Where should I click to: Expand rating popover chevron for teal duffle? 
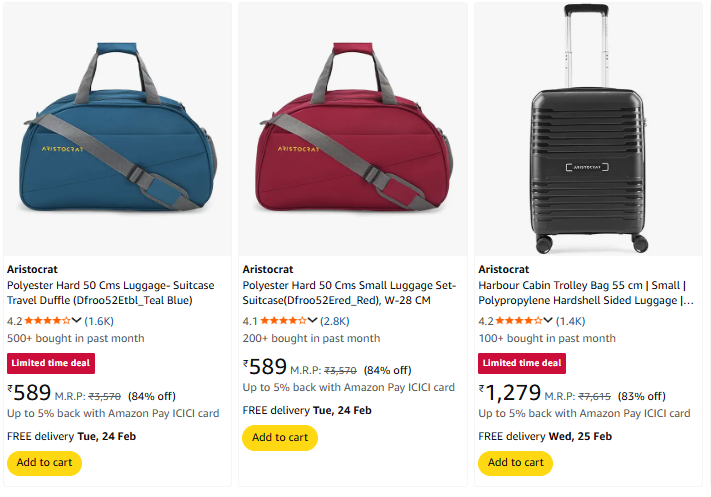click(x=78, y=321)
